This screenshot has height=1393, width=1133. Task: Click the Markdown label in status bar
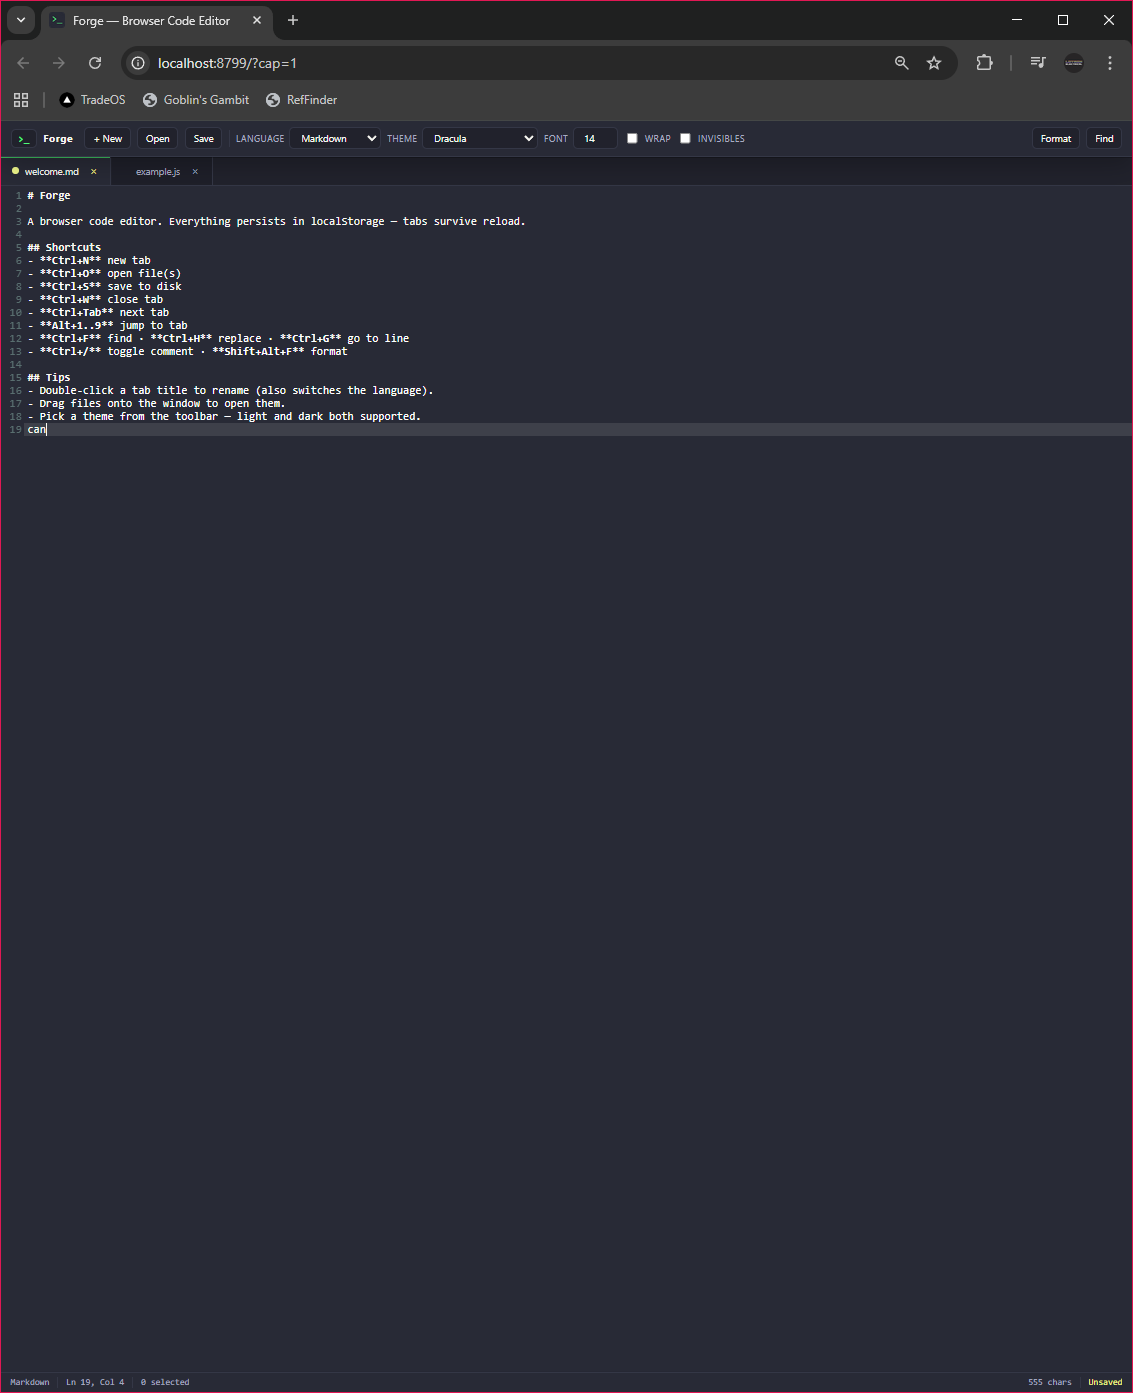pos(30,1382)
